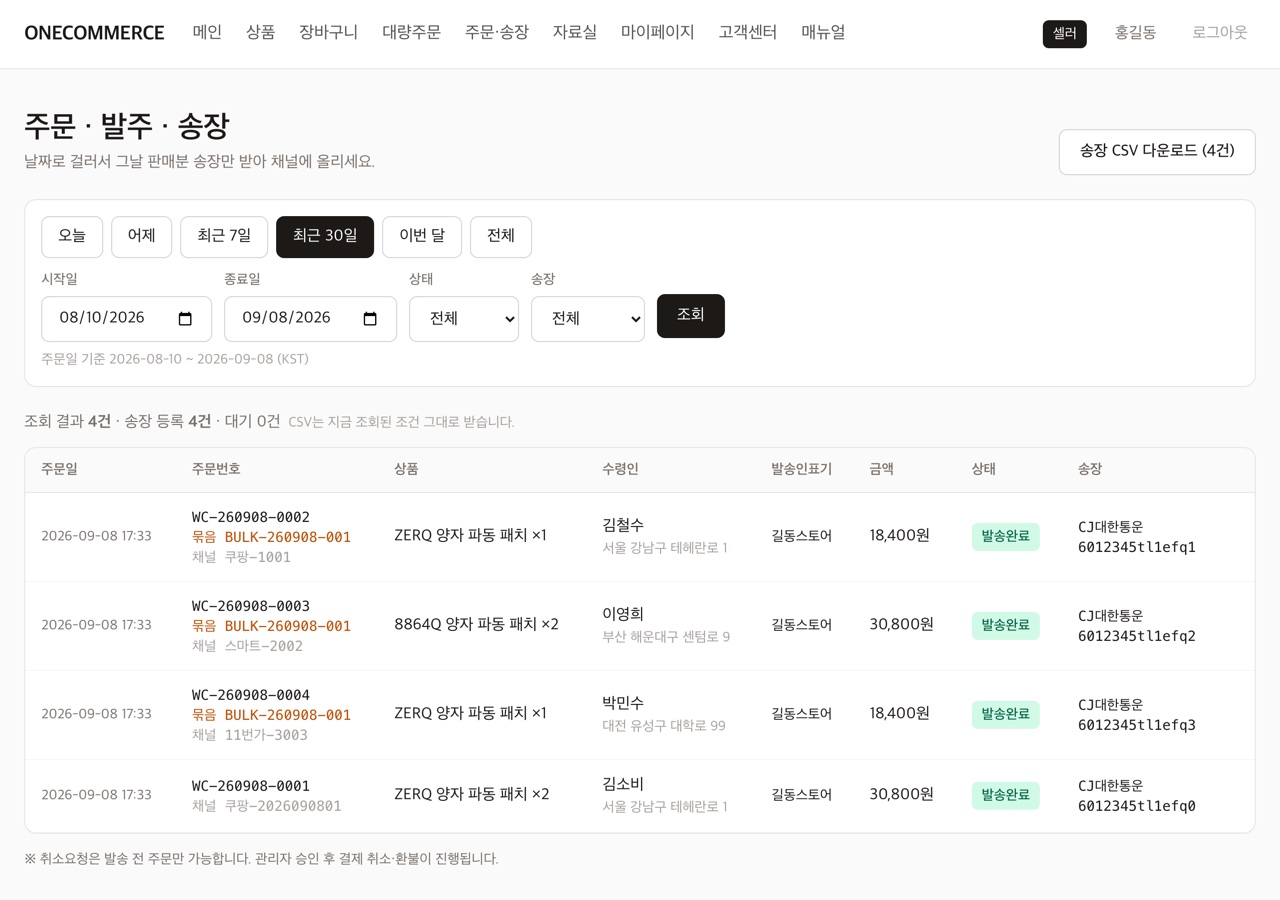The width and height of the screenshot is (1280, 900).
Task: Click the 로그아웃 link
Action: (x=1219, y=33)
